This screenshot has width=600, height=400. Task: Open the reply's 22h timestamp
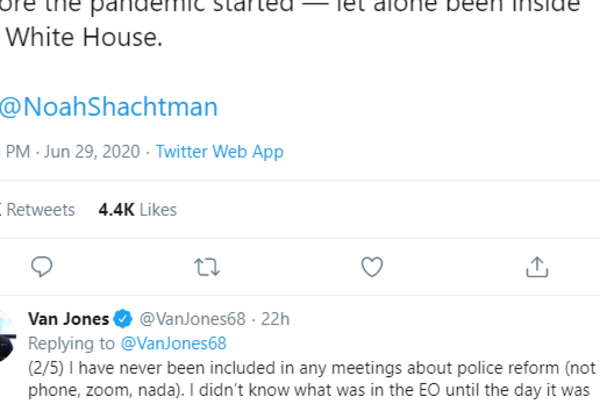pyautogui.click(x=275, y=319)
